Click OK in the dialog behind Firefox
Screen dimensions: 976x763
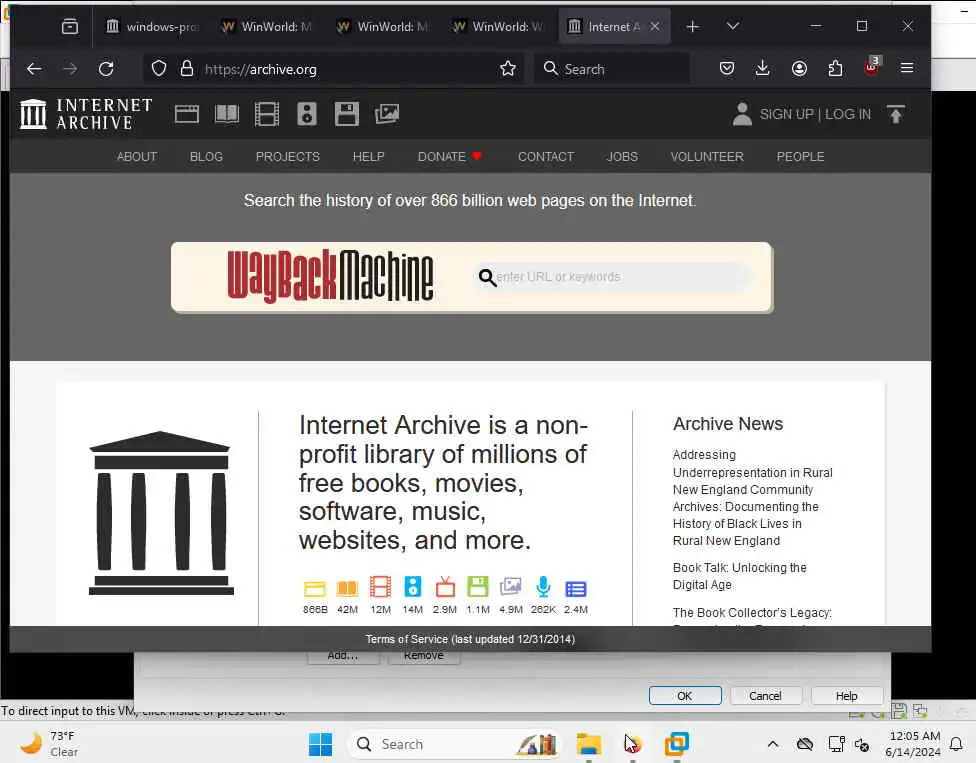coord(685,696)
